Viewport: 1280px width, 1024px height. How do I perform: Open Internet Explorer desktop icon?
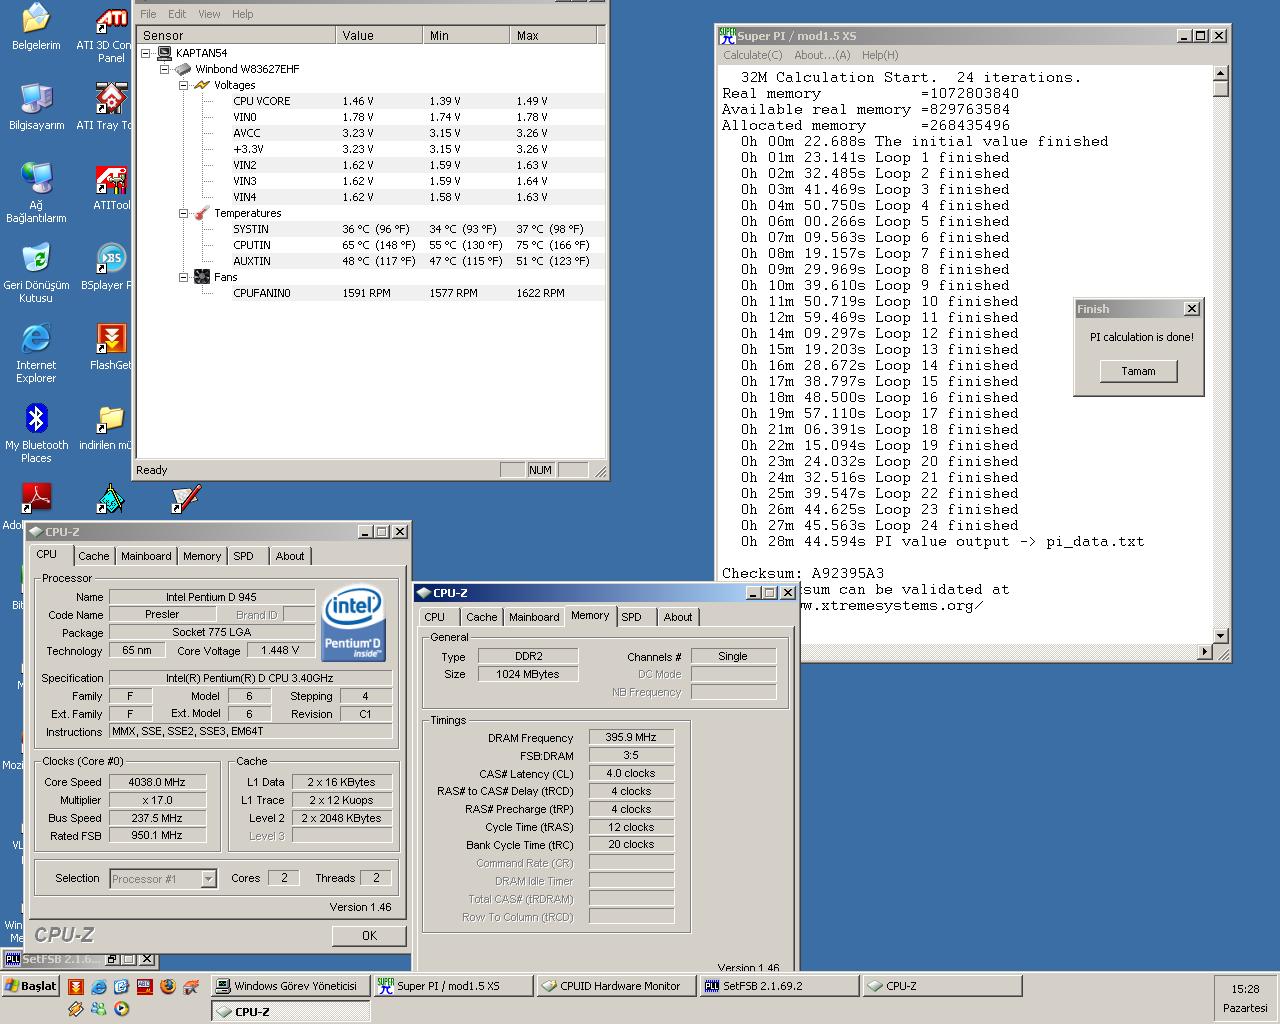tap(36, 338)
